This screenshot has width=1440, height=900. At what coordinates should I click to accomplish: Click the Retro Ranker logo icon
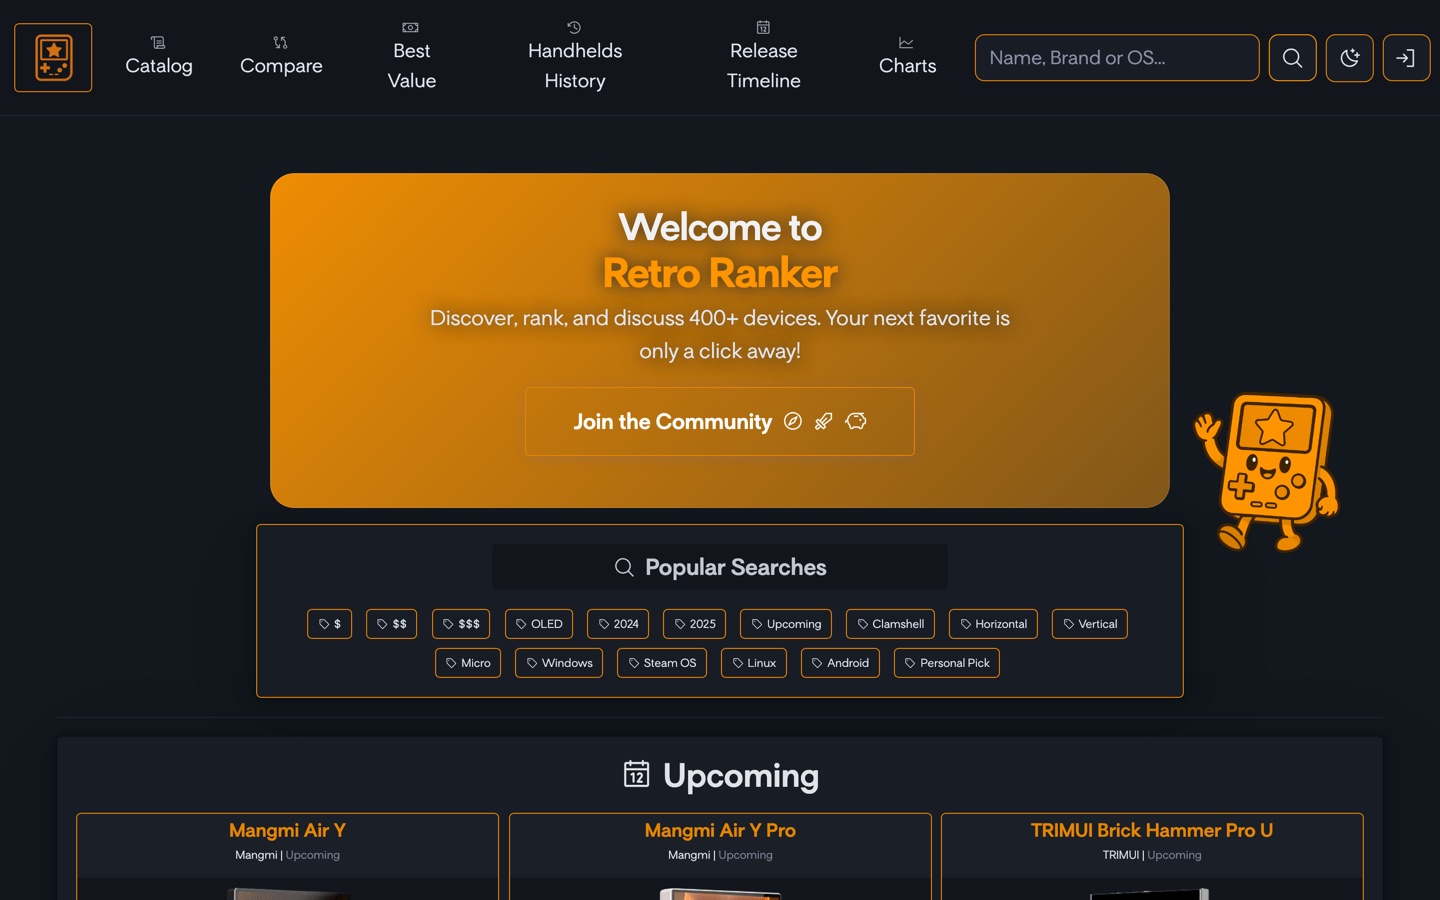pyautogui.click(x=53, y=58)
